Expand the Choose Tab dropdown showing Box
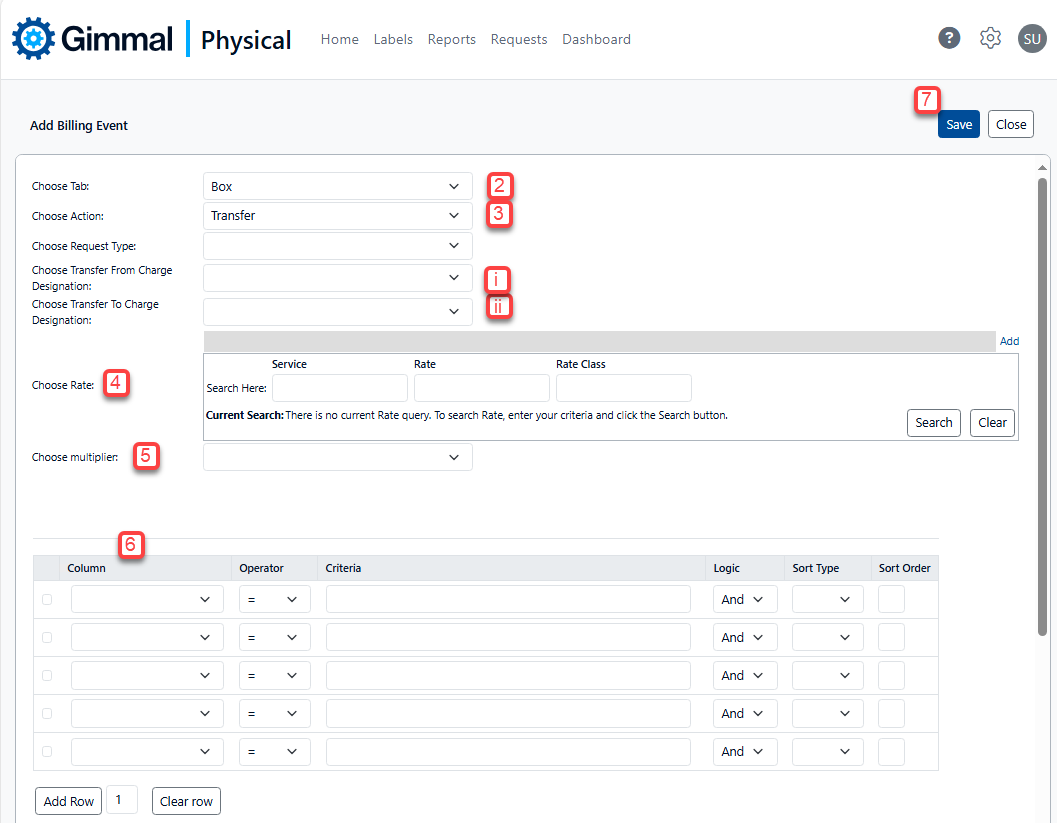Image resolution: width=1057 pixels, height=823 pixels. (337, 187)
